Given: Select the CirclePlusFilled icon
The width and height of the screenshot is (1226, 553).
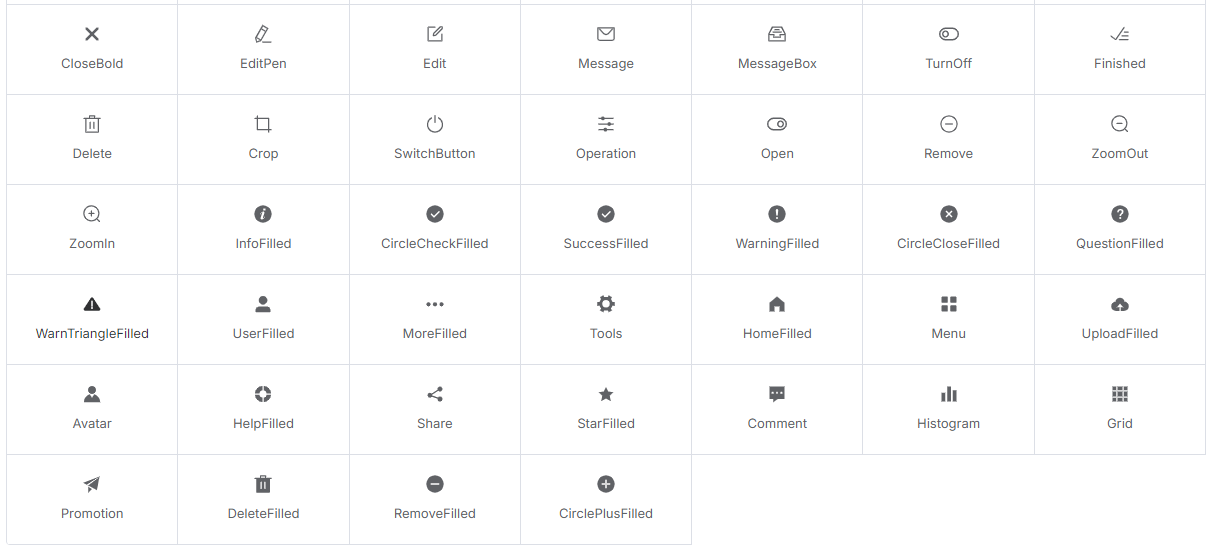Looking at the screenshot, I should [x=606, y=484].
